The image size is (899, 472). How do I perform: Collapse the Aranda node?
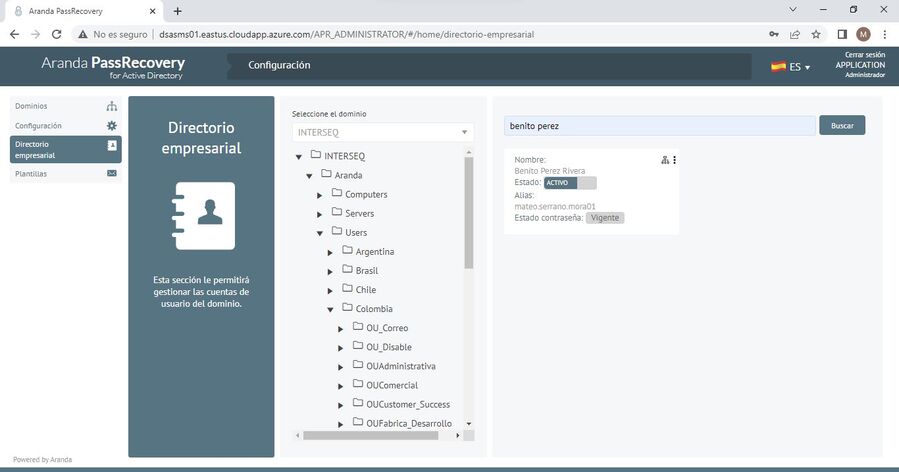point(309,175)
